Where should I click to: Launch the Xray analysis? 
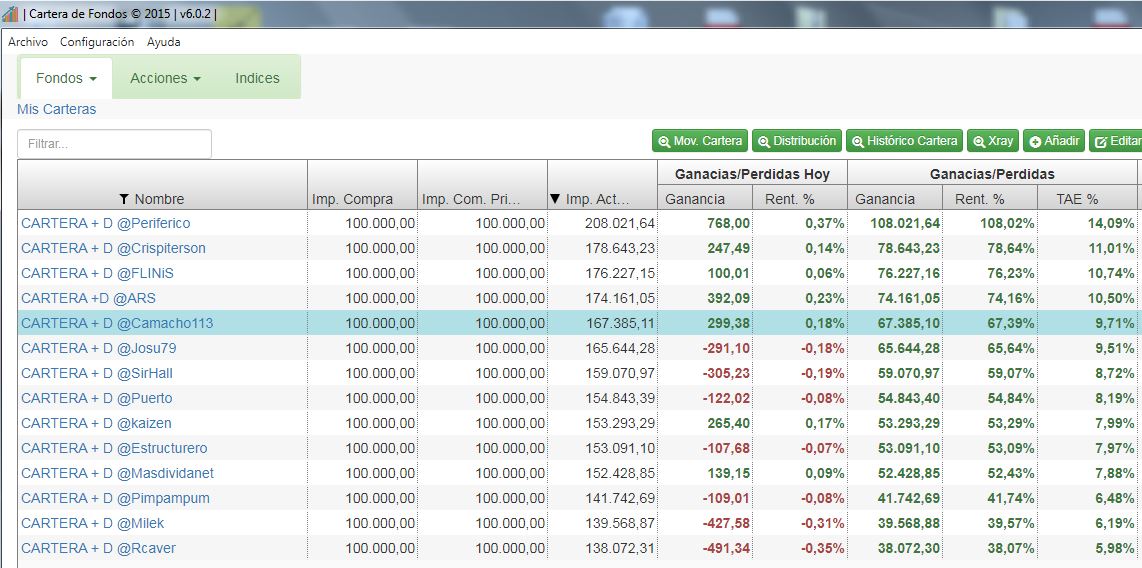992,141
